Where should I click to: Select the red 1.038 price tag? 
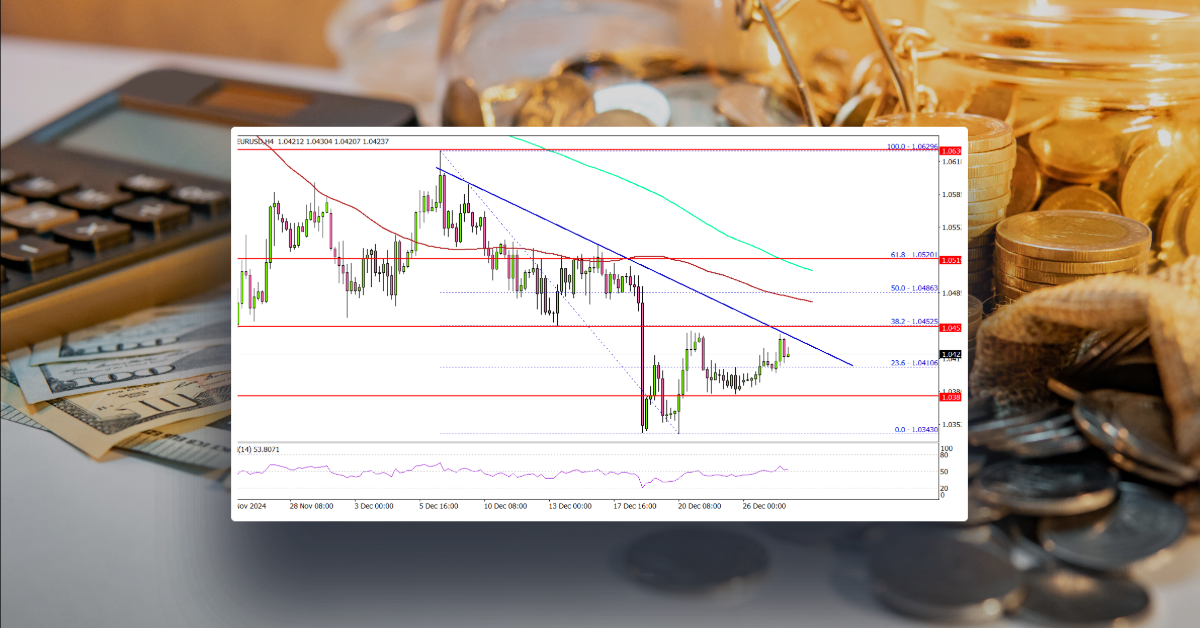(950, 397)
